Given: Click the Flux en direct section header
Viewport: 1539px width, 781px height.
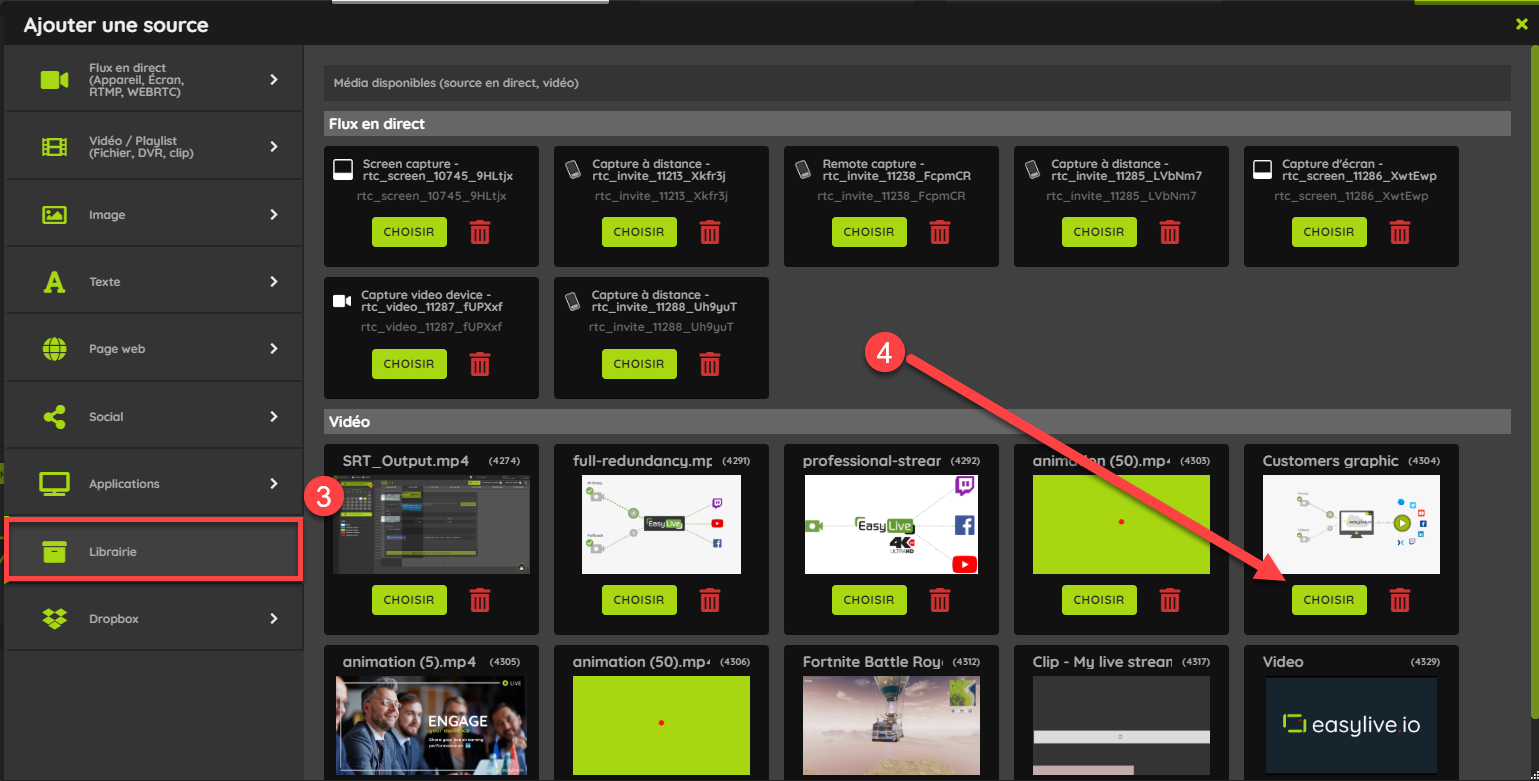Looking at the screenshot, I should [x=918, y=123].
